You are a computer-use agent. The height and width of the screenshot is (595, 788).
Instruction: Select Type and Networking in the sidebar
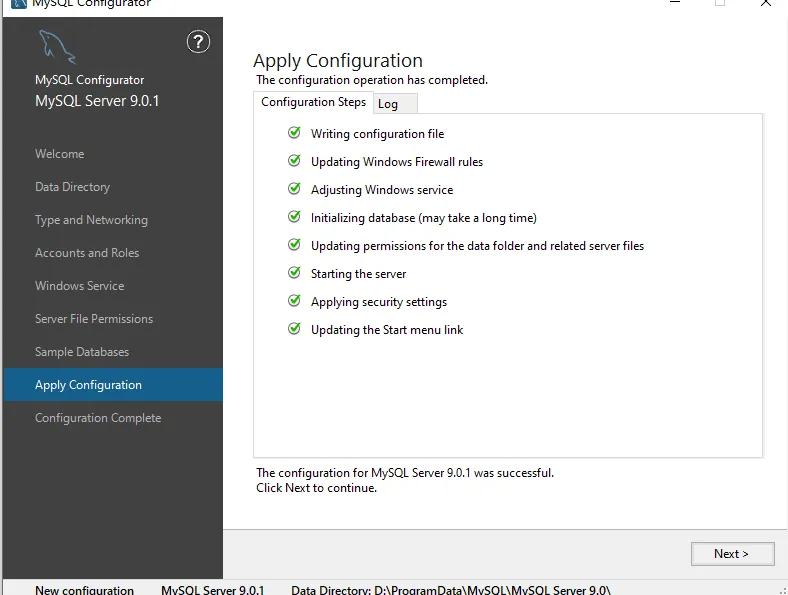pyautogui.click(x=91, y=220)
